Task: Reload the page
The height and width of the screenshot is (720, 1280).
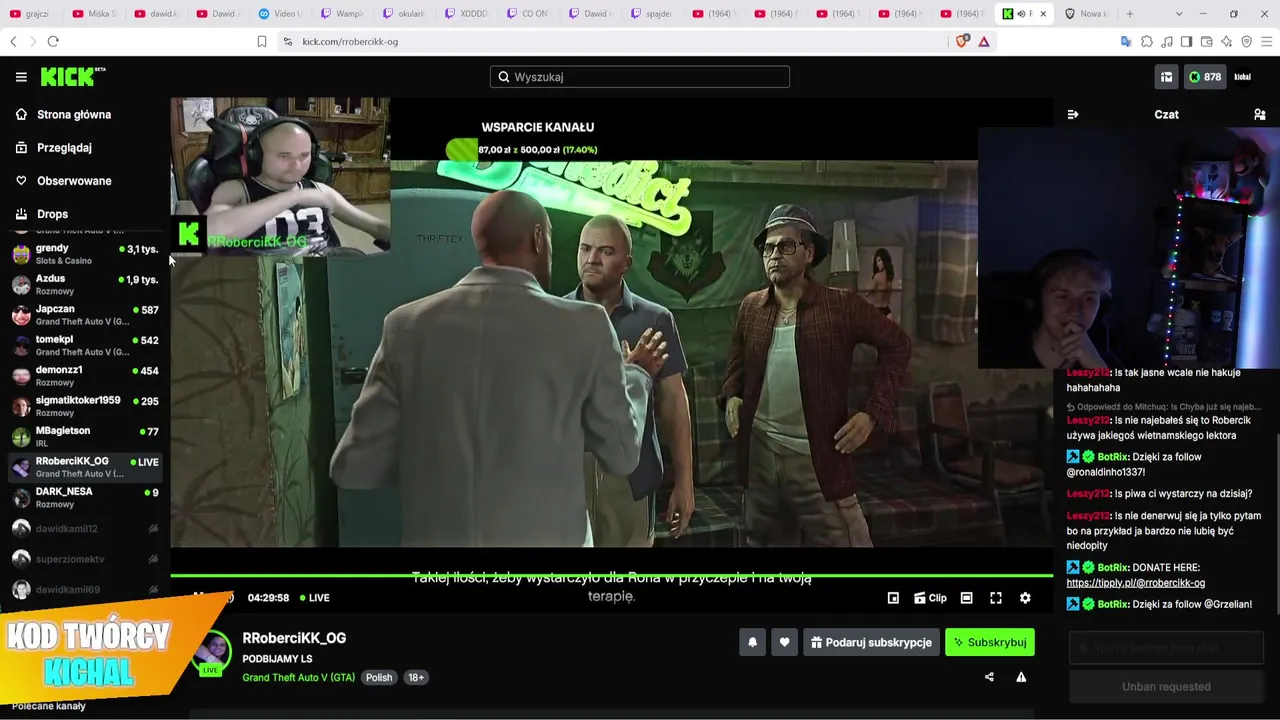Action: coord(53,42)
